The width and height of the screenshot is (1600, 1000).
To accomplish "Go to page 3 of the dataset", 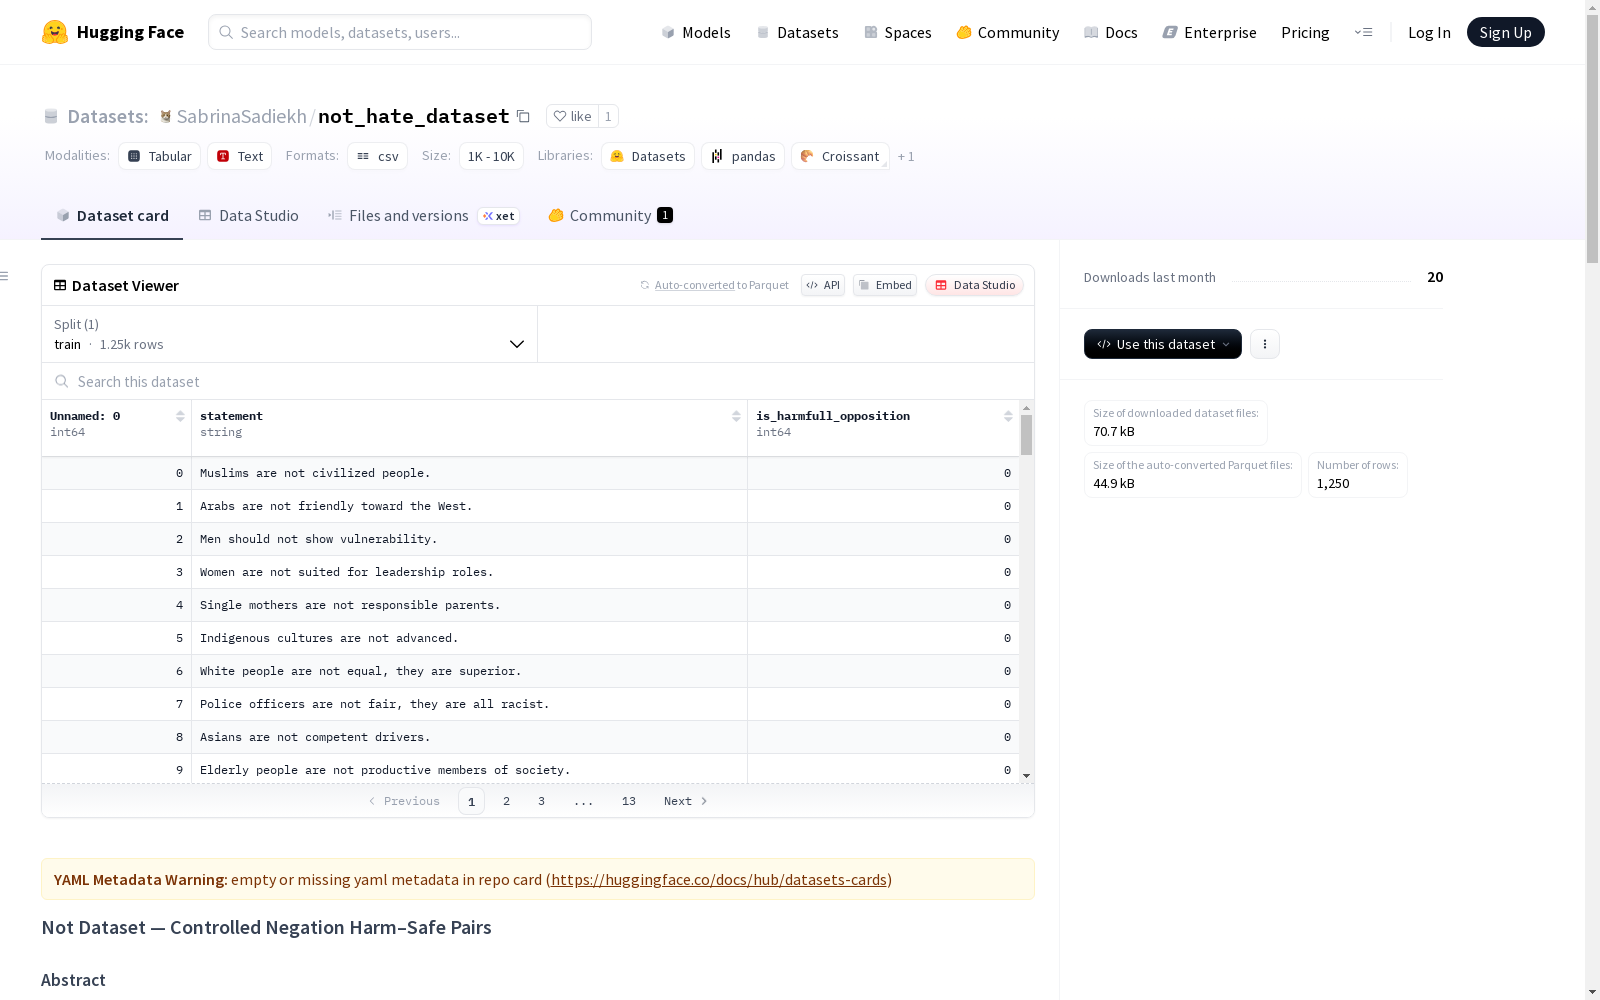I will tap(542, 801).
